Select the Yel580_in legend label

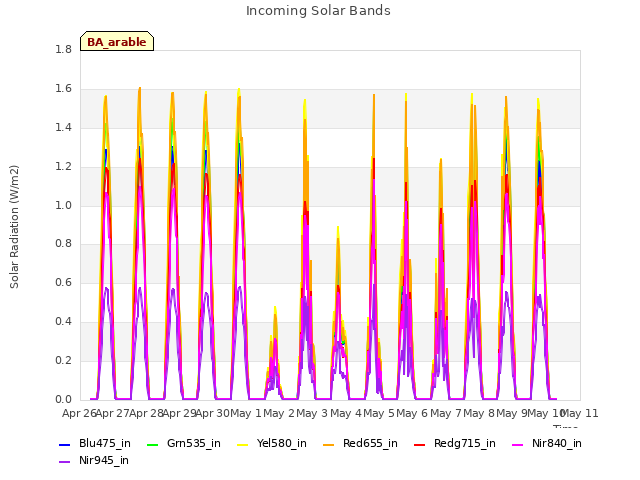click(x=282, y=444)
